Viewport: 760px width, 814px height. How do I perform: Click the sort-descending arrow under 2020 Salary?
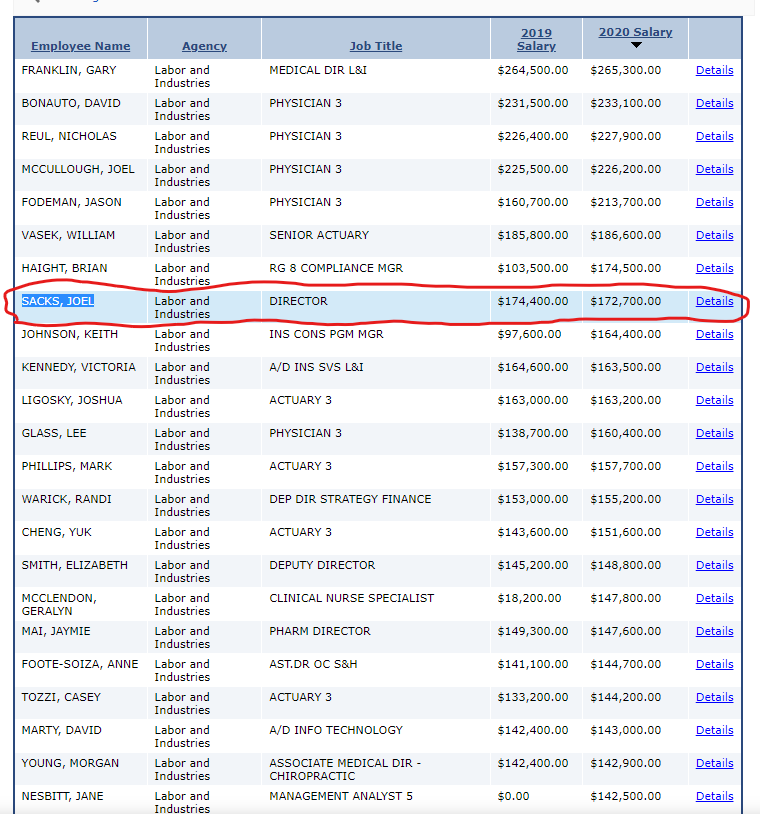click(636, 45)
